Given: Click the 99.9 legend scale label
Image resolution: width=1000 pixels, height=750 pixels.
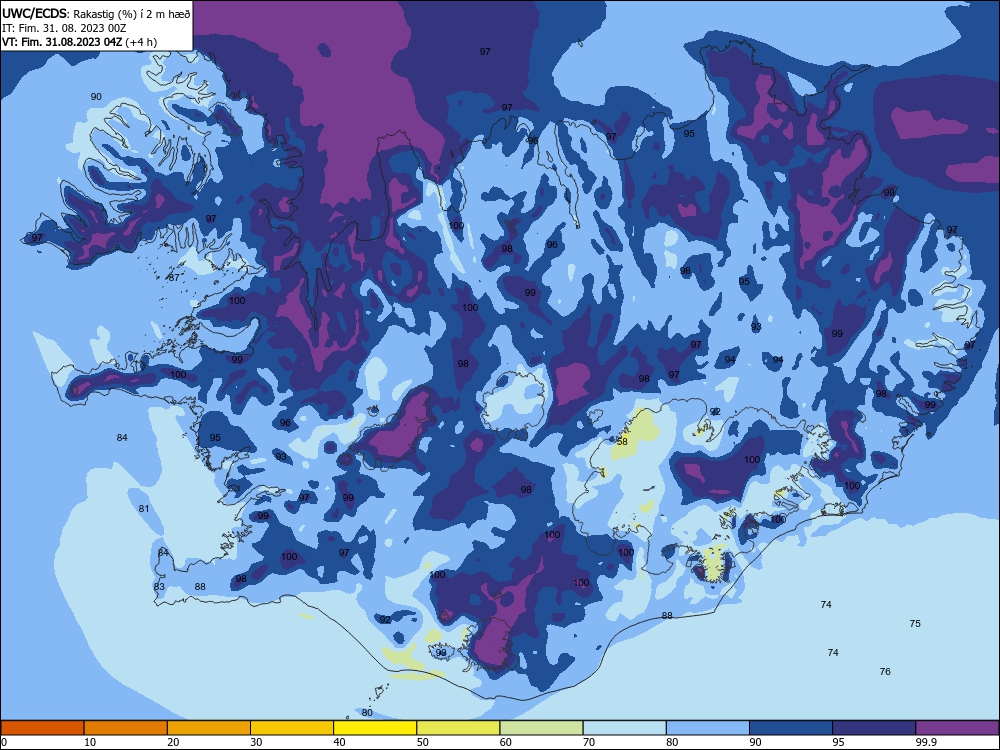Looking at the screenshot, I should [926, 742].
